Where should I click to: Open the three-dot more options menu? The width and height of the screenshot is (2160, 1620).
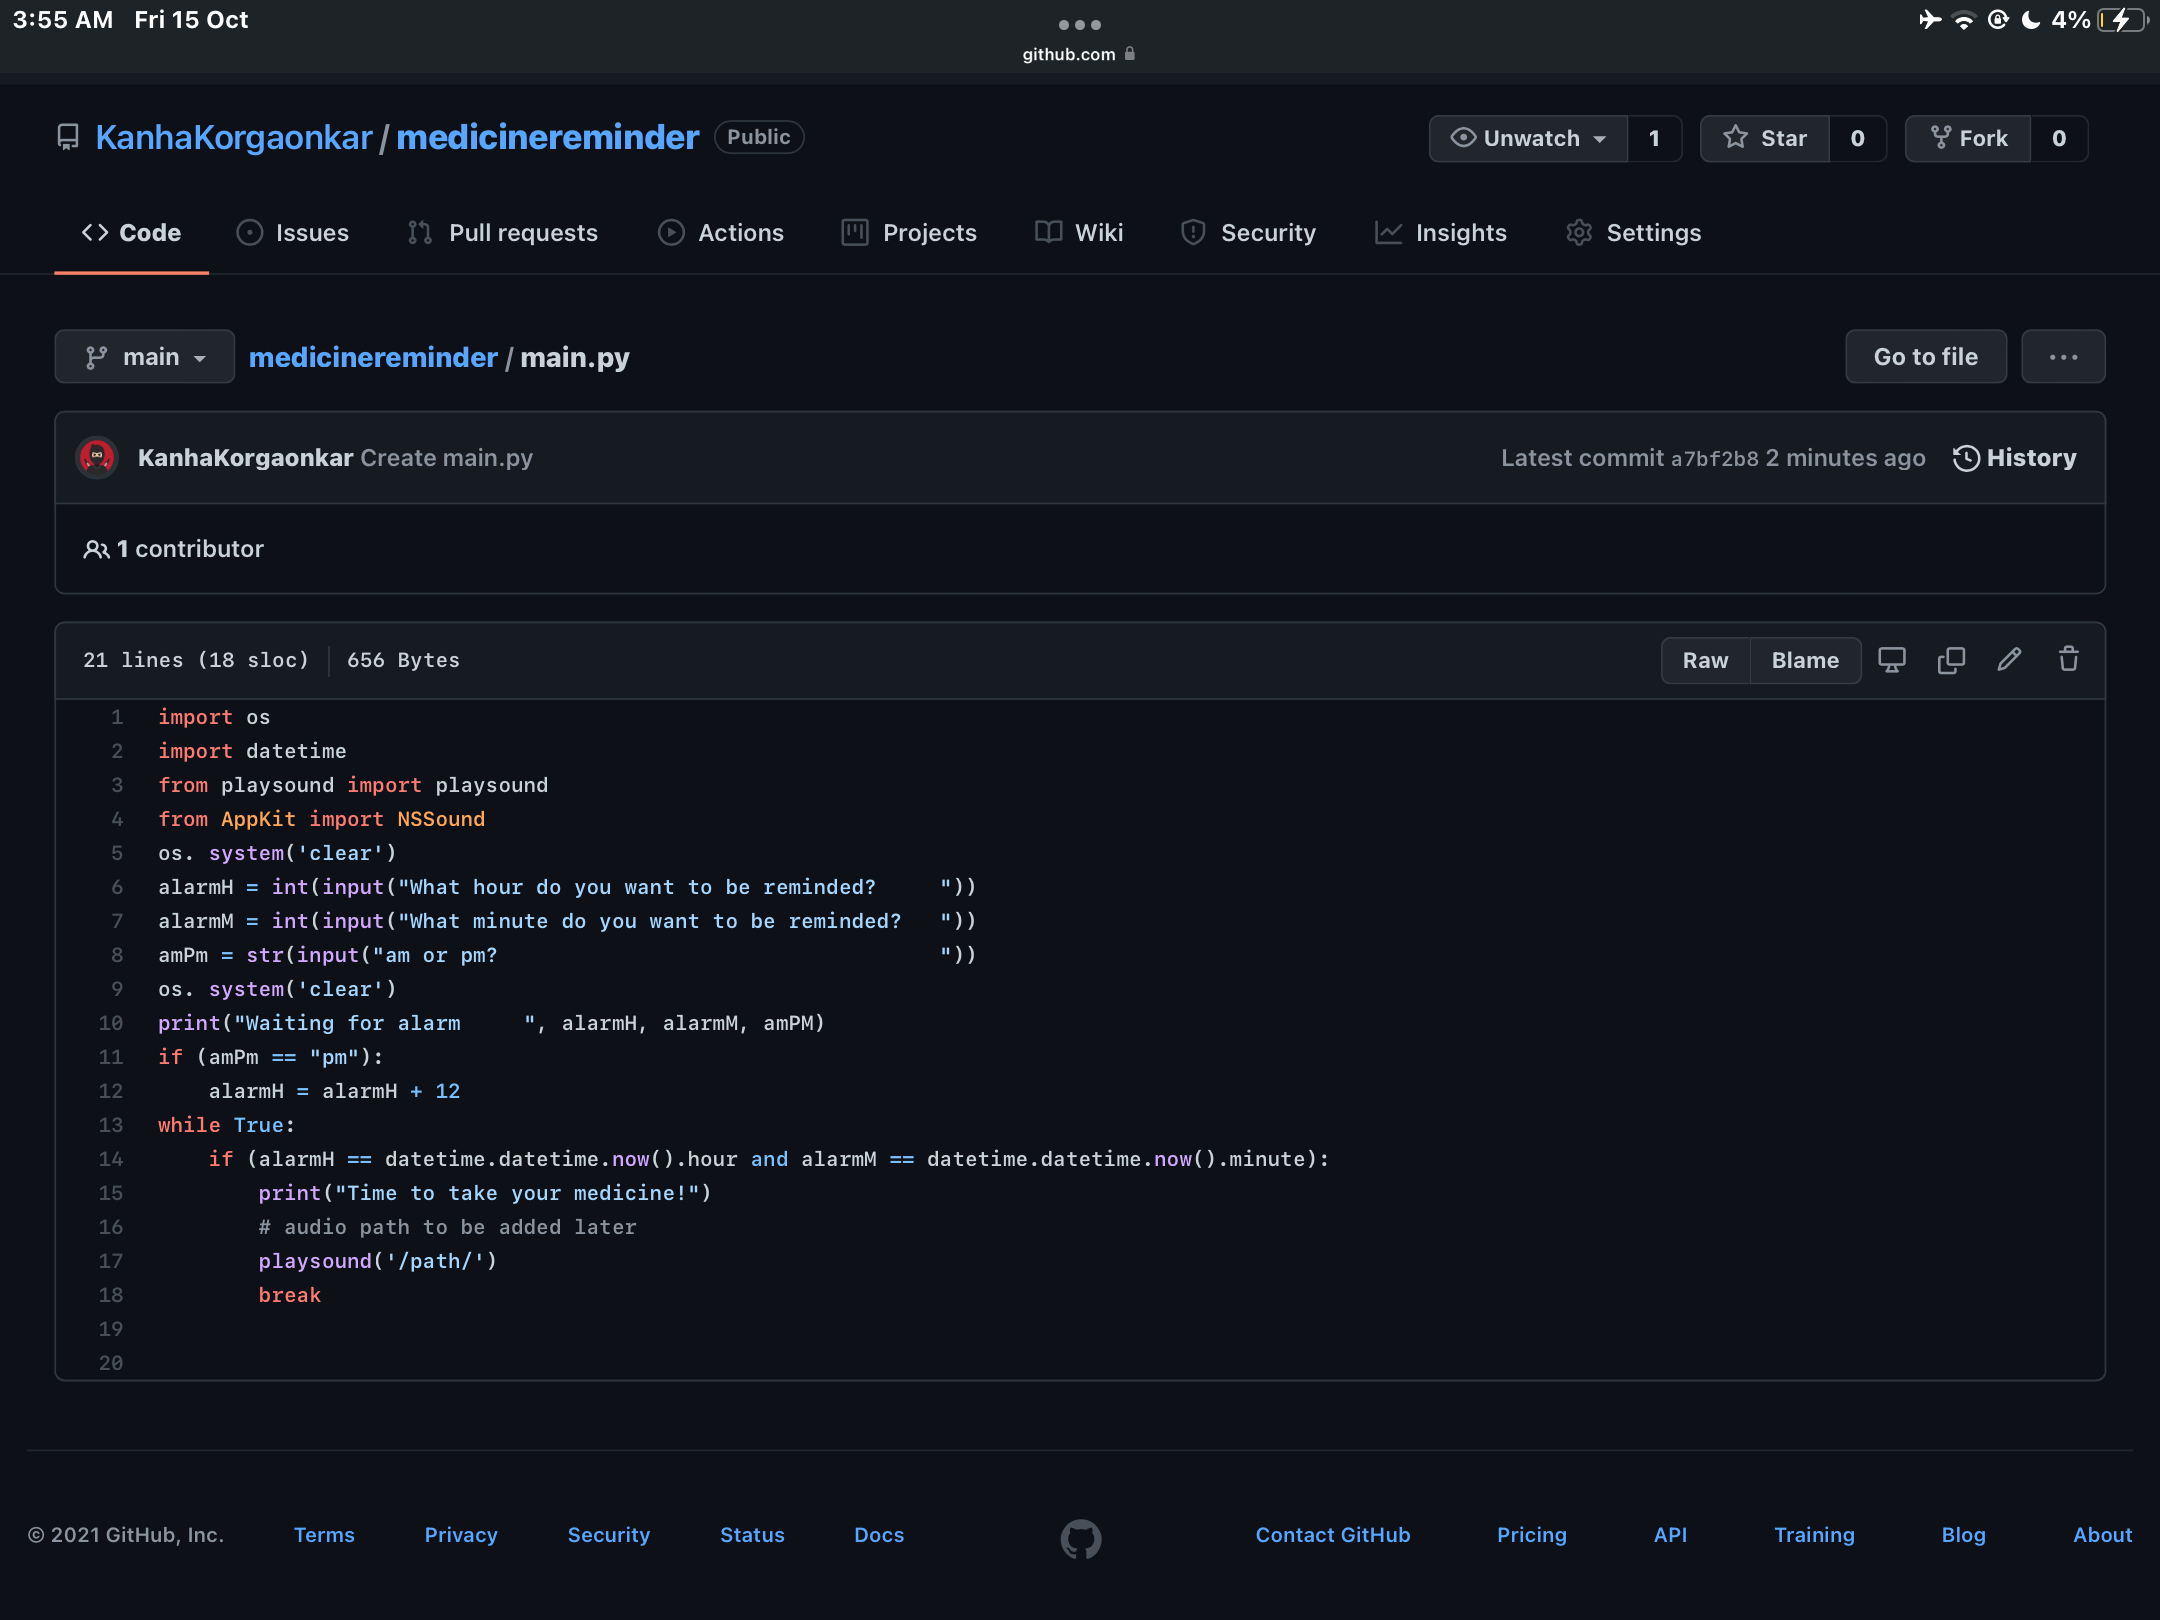(2062, 357)
